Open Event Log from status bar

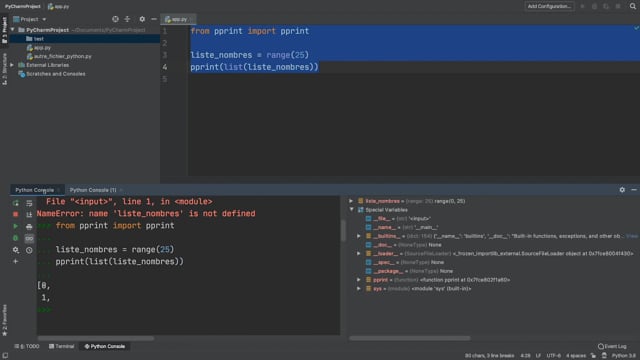point(612,346)
